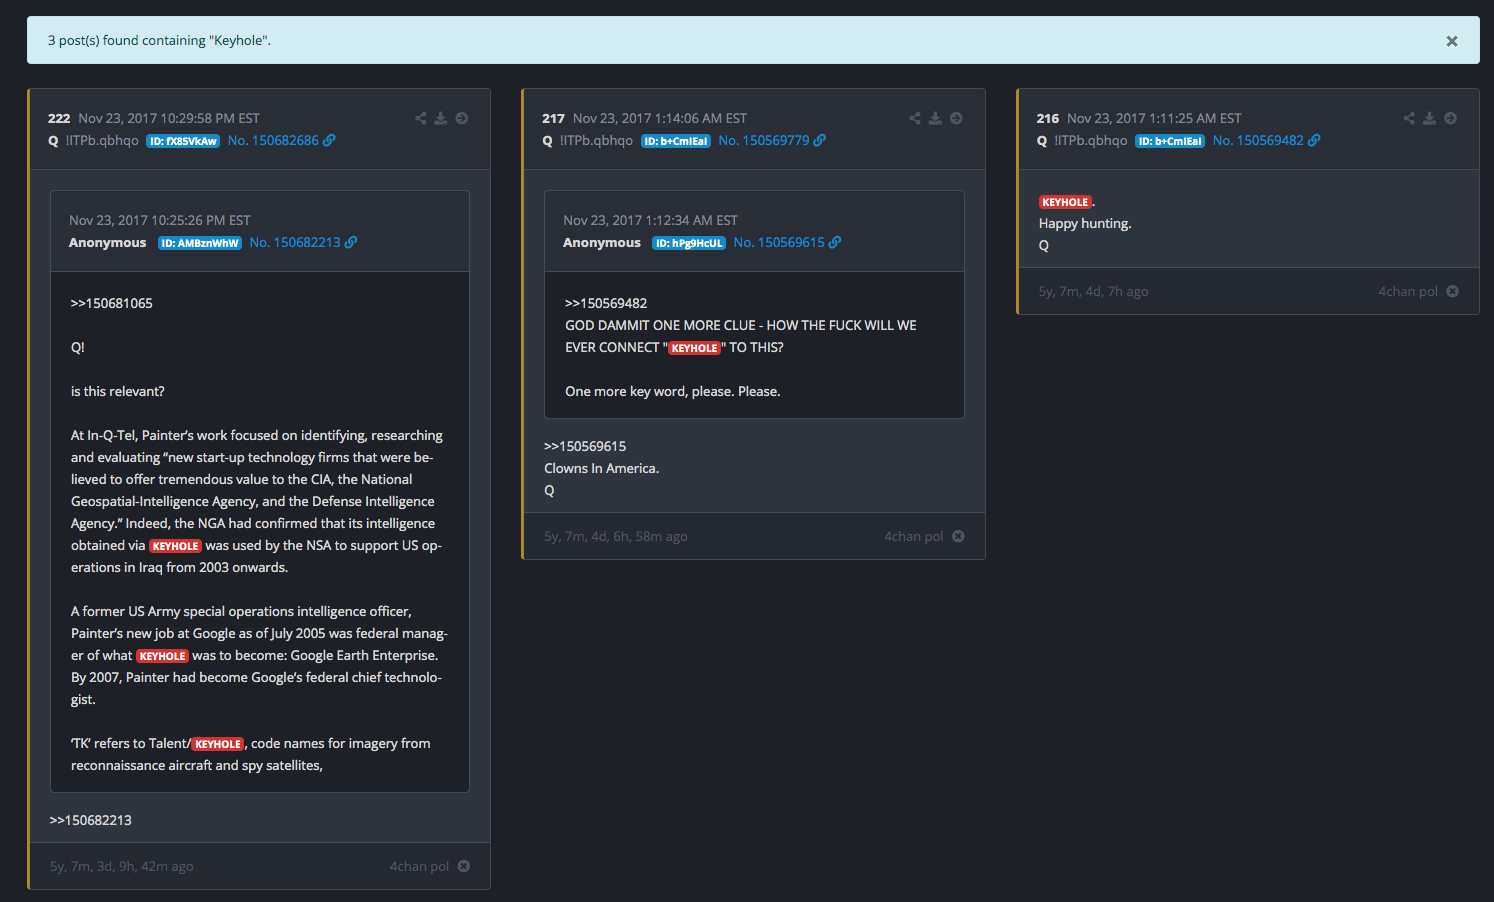Viewport: 1494px width, 902px height.
Task: Click chain-link icon next to No. 150682686
Action: click(x=329, y=141)
